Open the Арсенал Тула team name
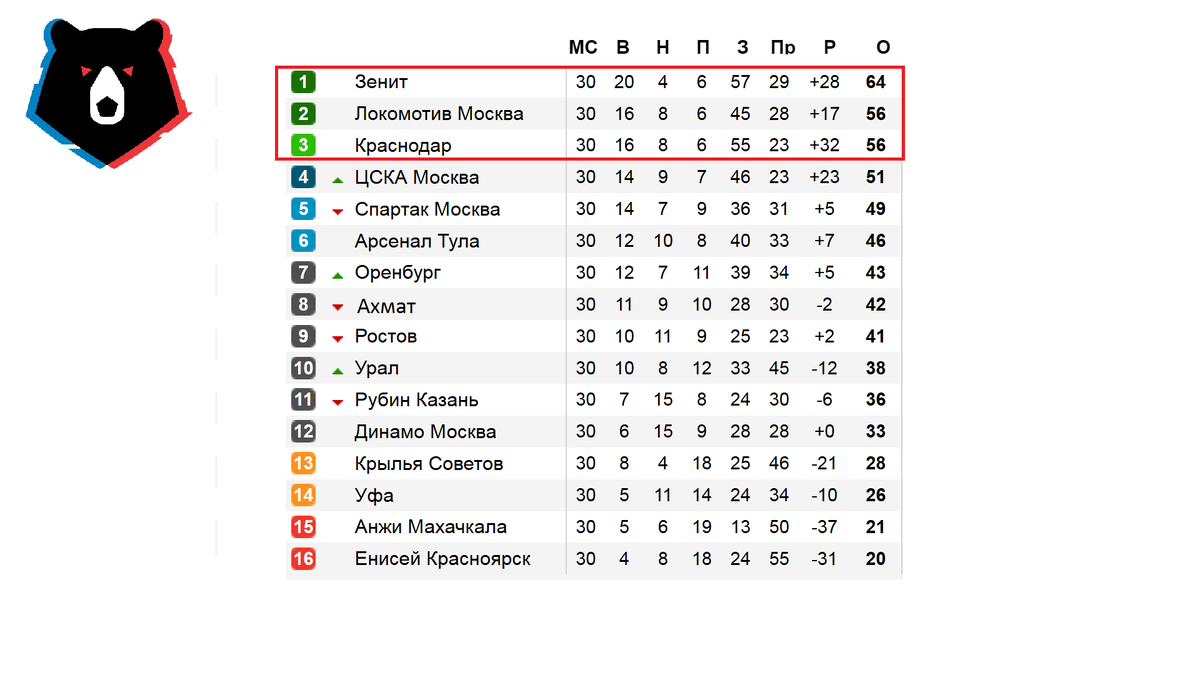This screenshot has width=1200, height=675. (417, 241)
